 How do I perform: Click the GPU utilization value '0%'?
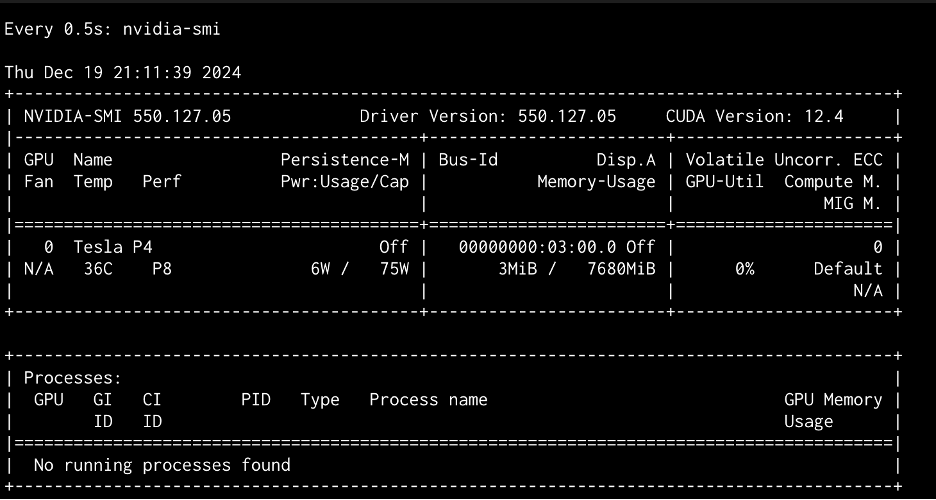[744, 269]
